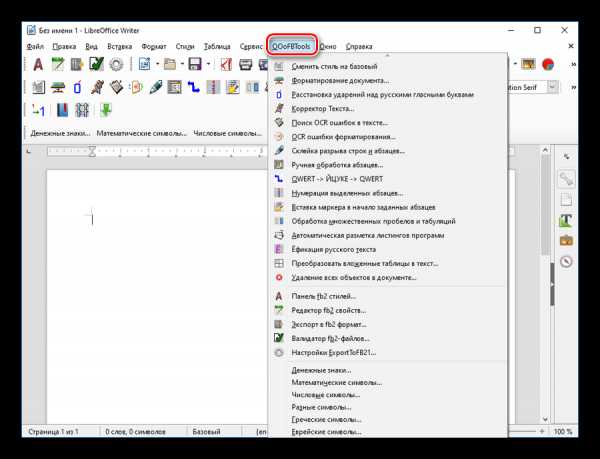The height and width of the screenshot is (459, 600).
Task: Open the QOoFBTools menu
Action: [x=292, y=46]
